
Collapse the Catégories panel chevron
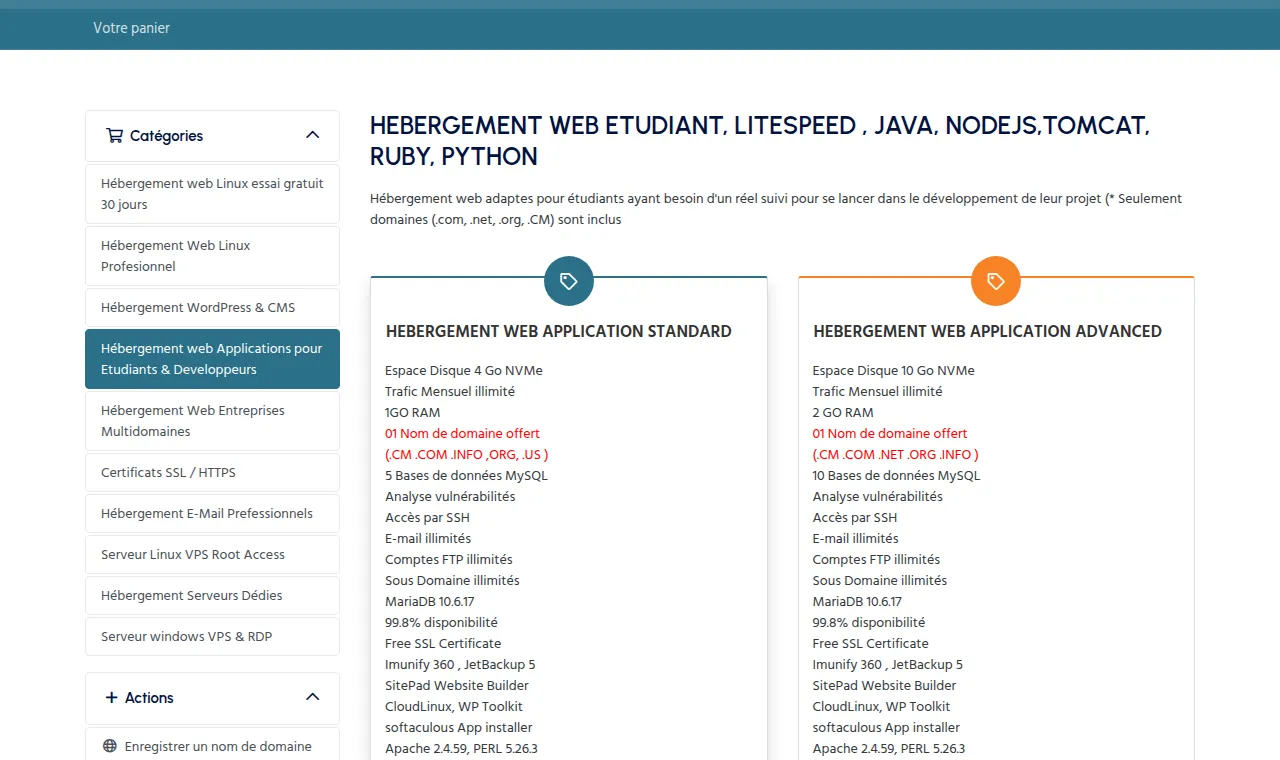312,135
